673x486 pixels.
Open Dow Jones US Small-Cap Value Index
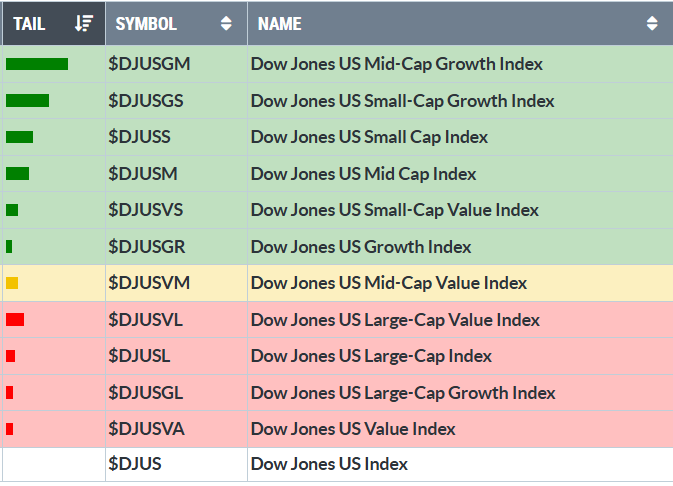[394, 210]
